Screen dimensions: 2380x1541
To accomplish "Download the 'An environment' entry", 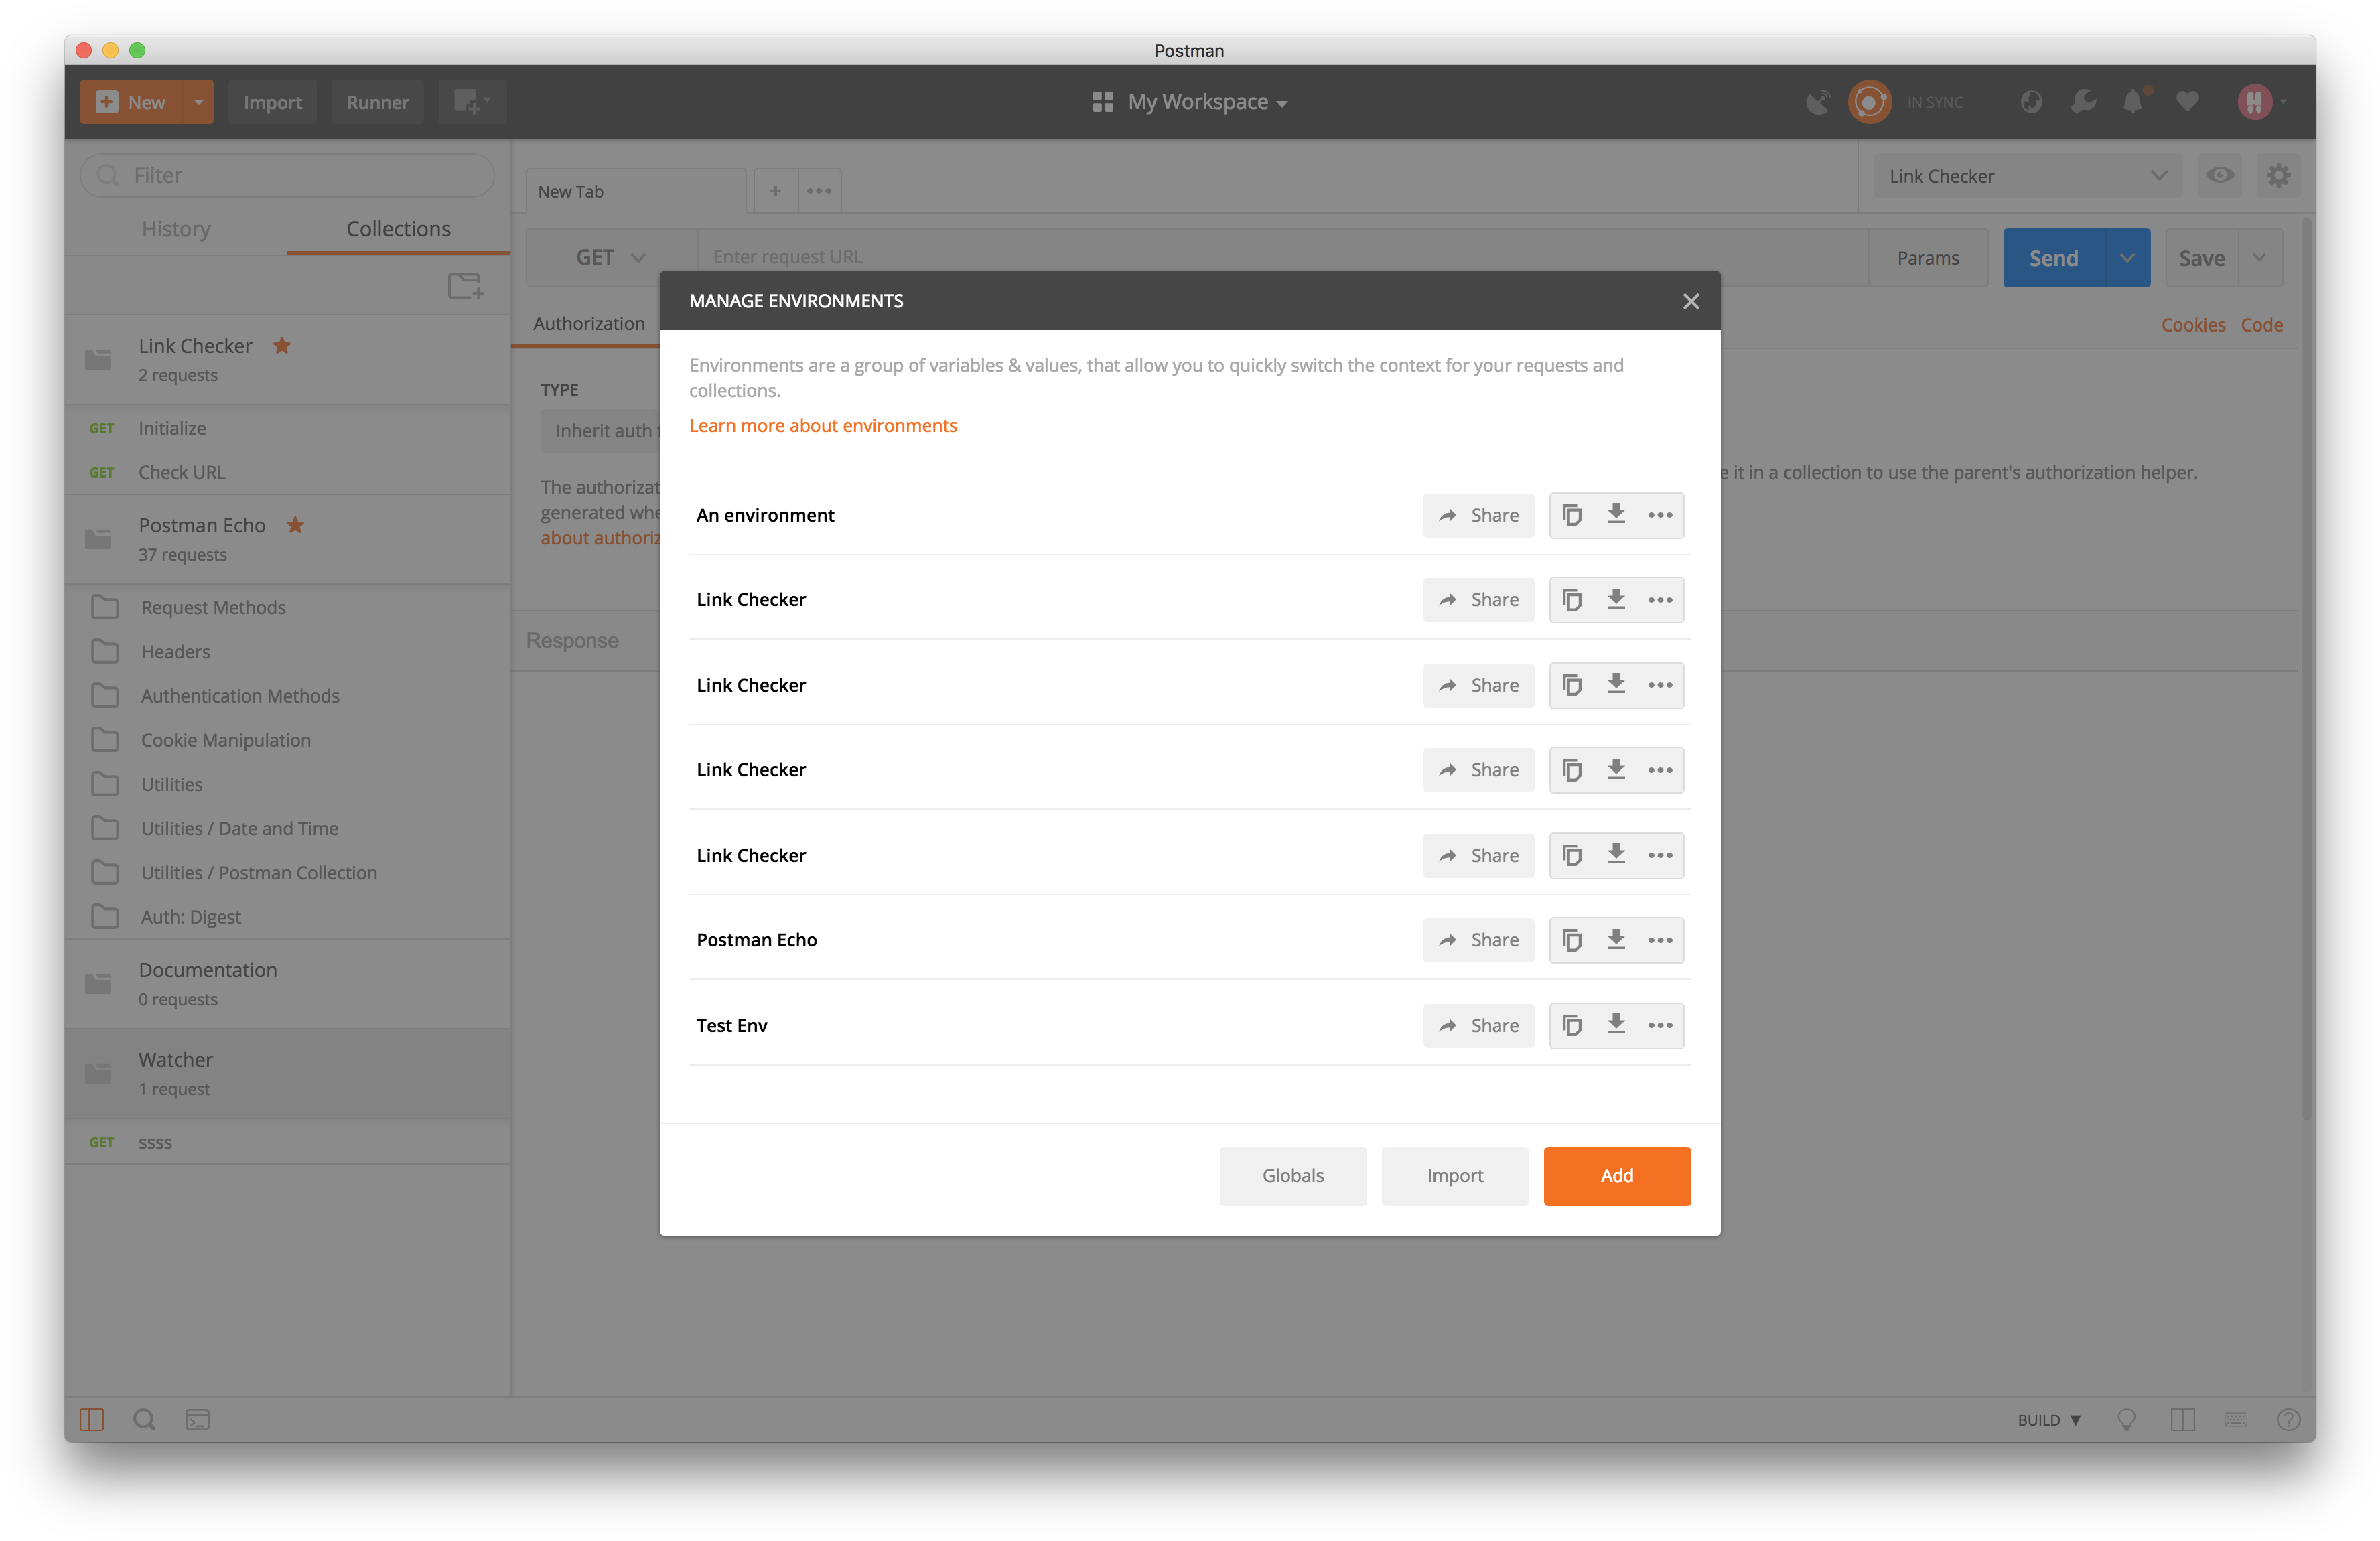I will pyautogui.click(x=1616, y=515).
